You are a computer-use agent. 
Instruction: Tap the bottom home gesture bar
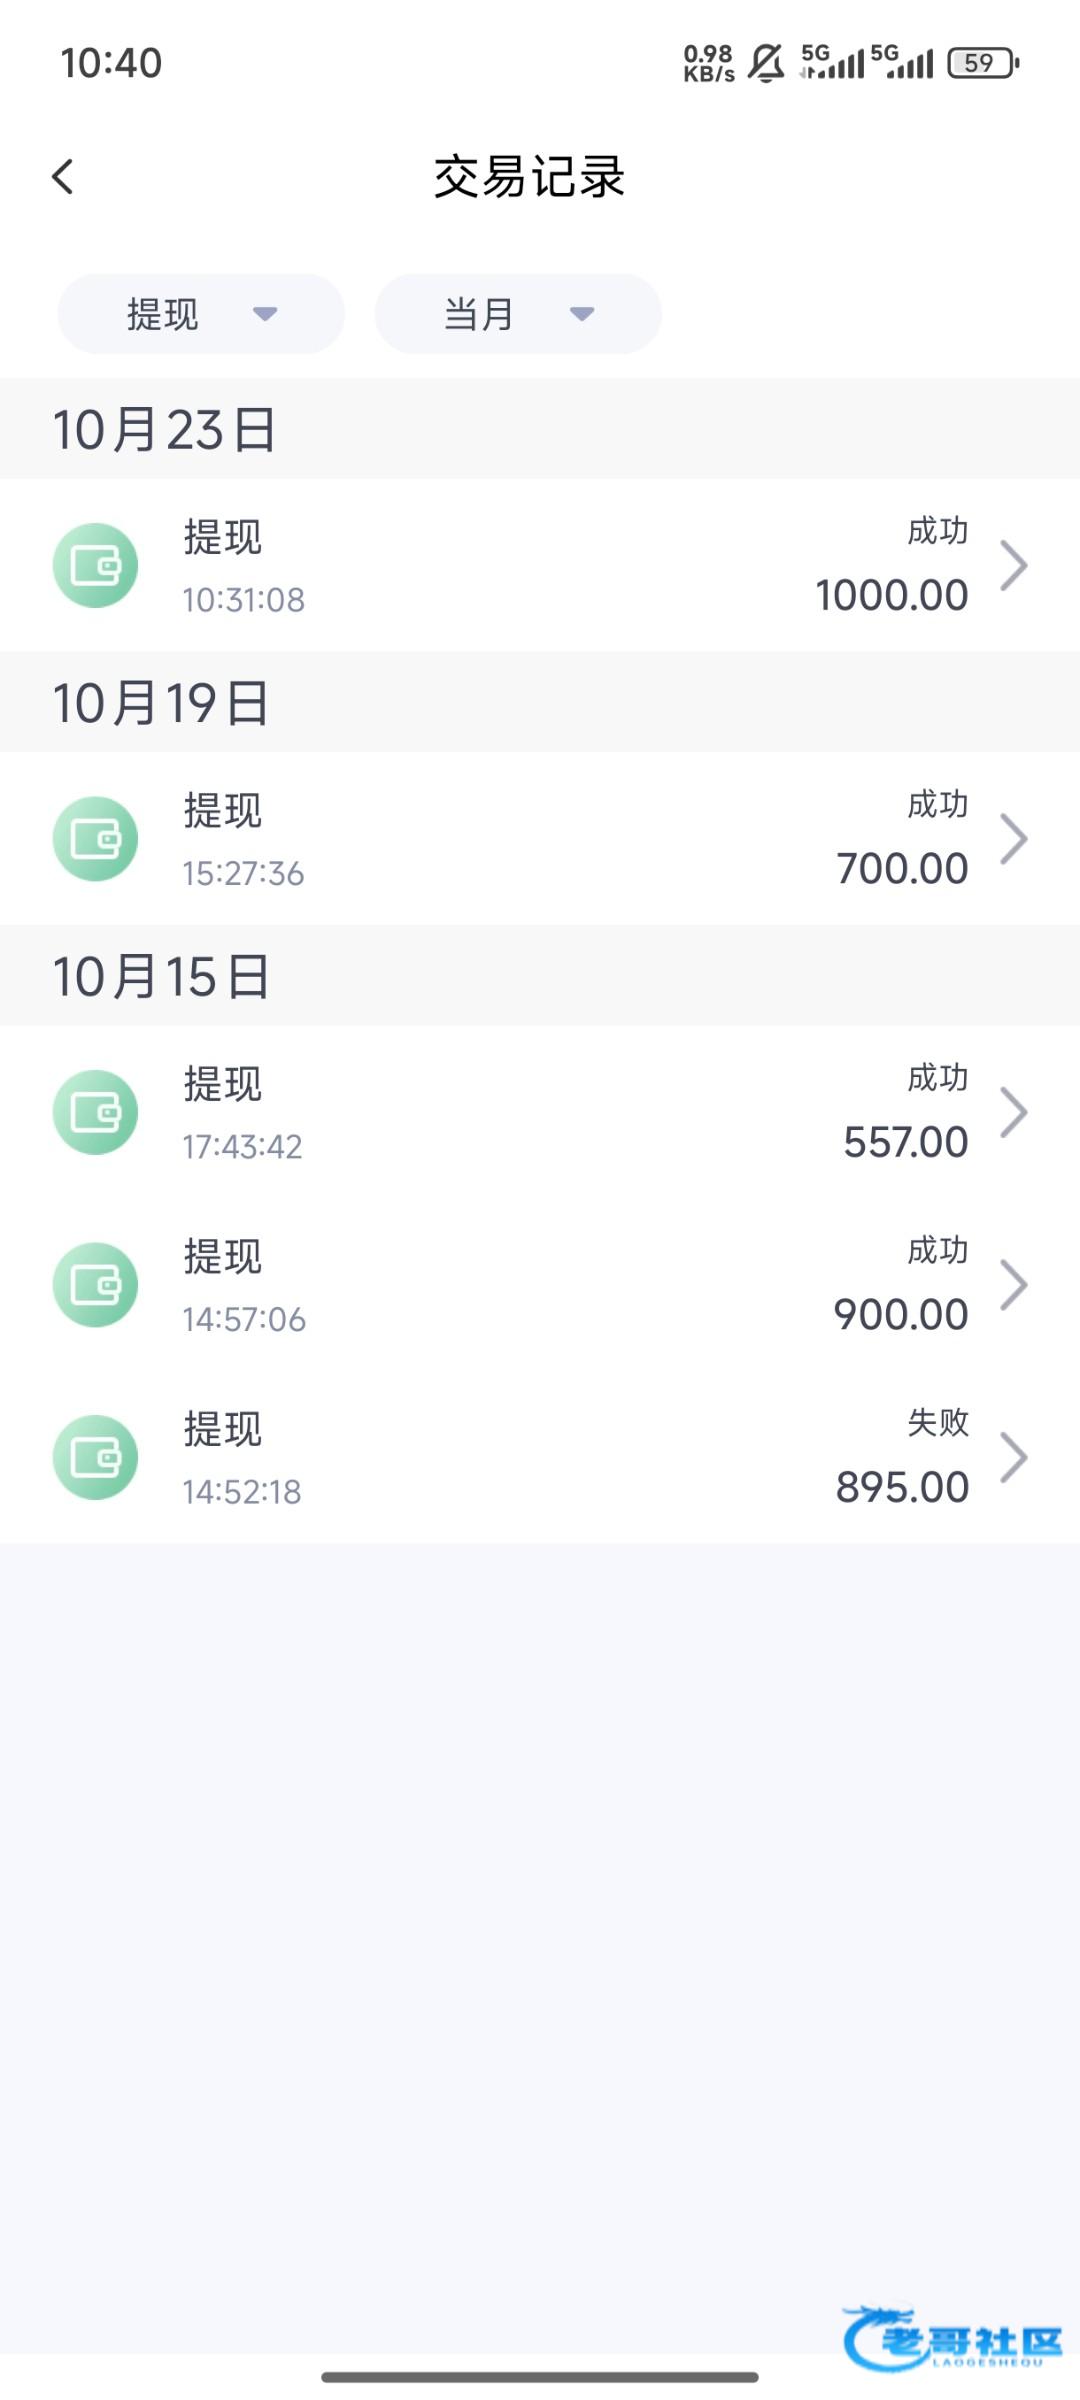point(540,2377)
